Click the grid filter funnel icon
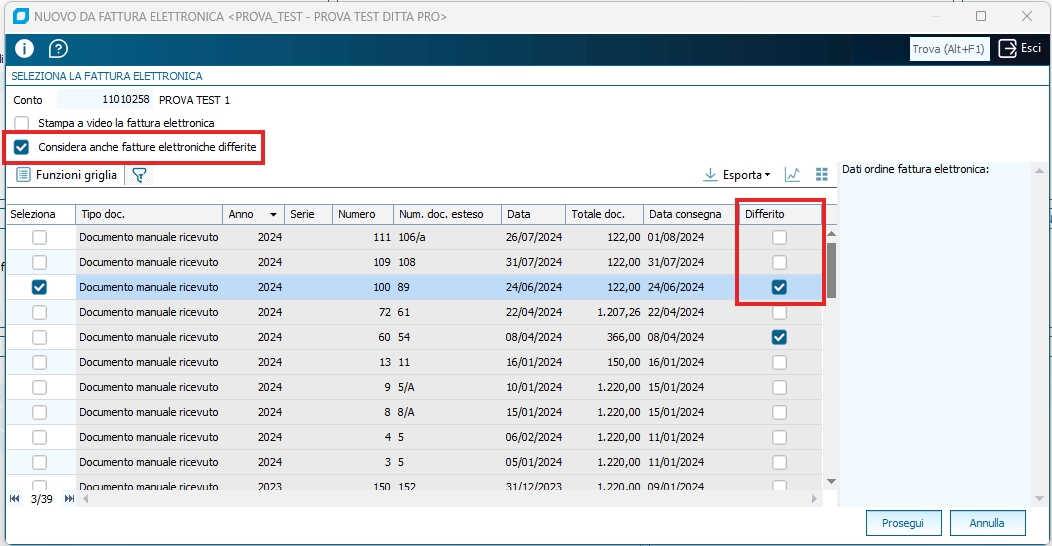This screenshot has width=1052, height=546. point(139,175)
